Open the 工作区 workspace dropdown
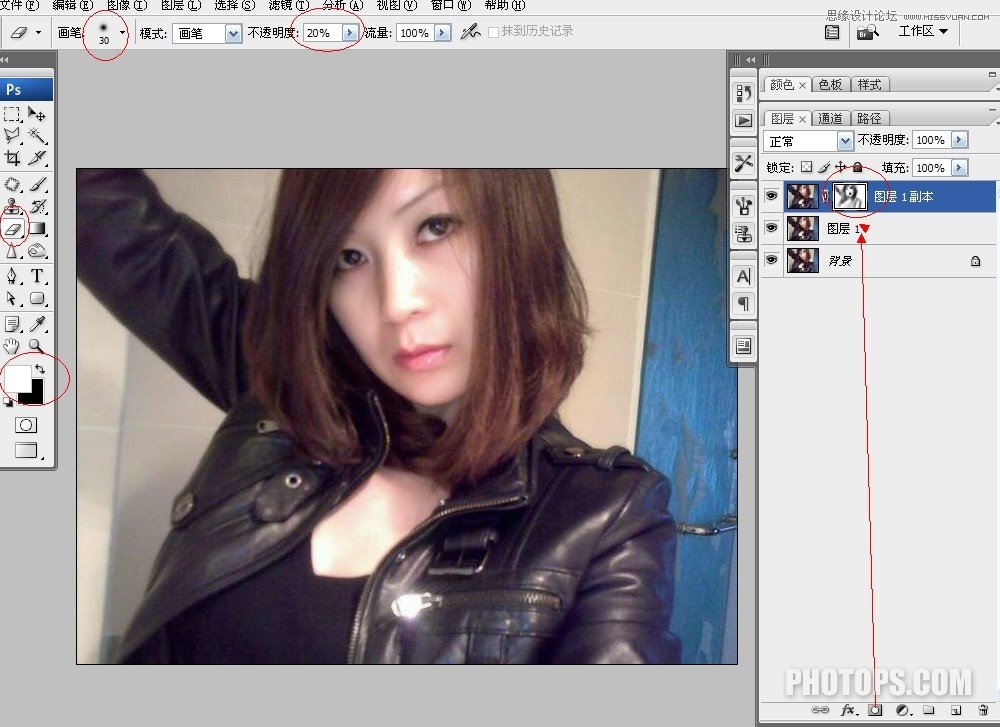Viewport: 1000px width, 727px height. 923,31
